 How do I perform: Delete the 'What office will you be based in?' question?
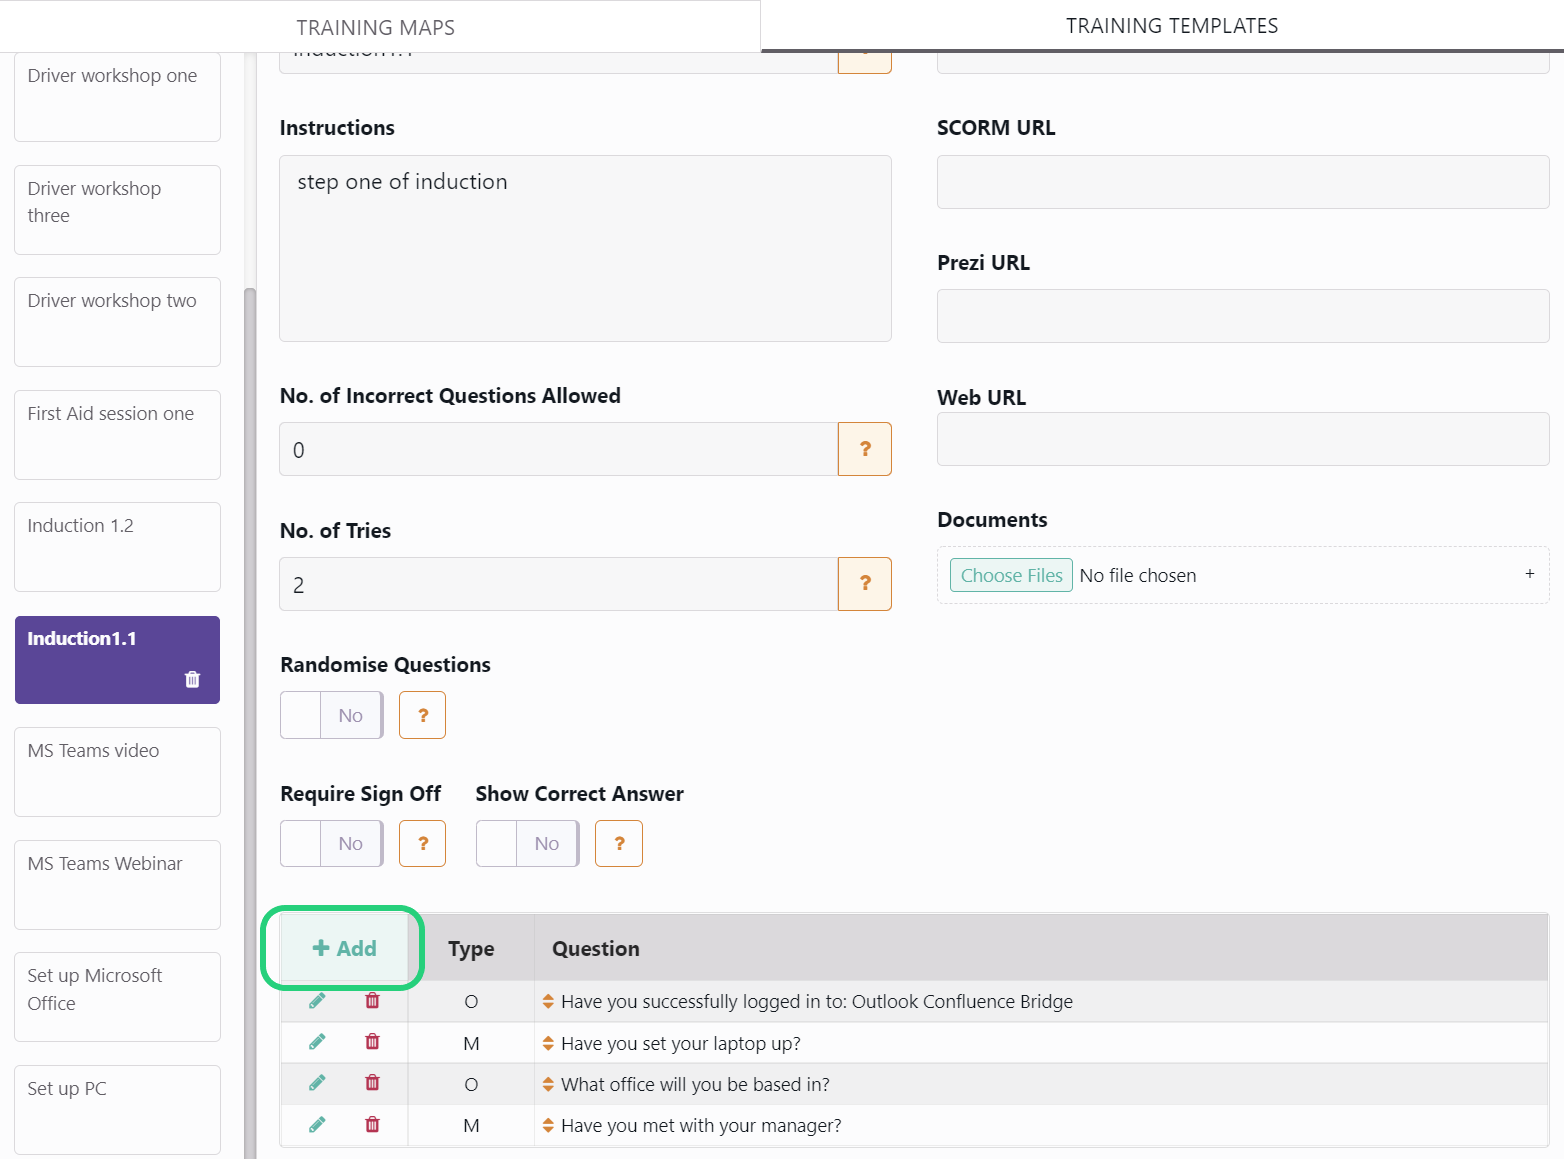(372, 1083)
